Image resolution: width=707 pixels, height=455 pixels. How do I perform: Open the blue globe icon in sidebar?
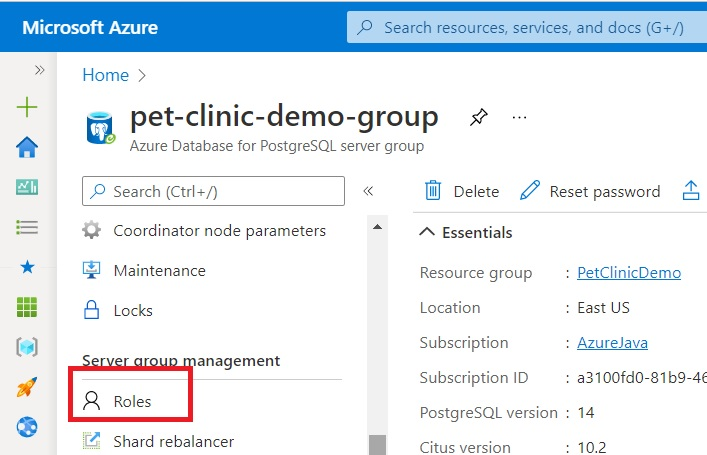[27, 427]
